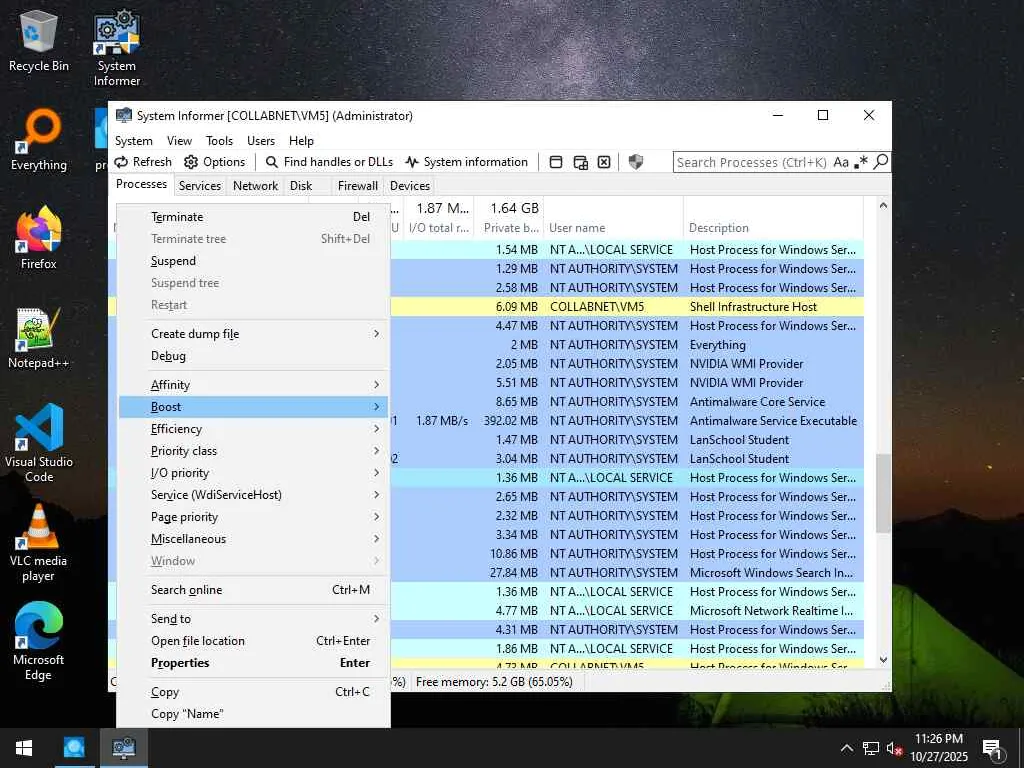
Task: Choose Suspend in the context menu
Action: pos(253,261)
